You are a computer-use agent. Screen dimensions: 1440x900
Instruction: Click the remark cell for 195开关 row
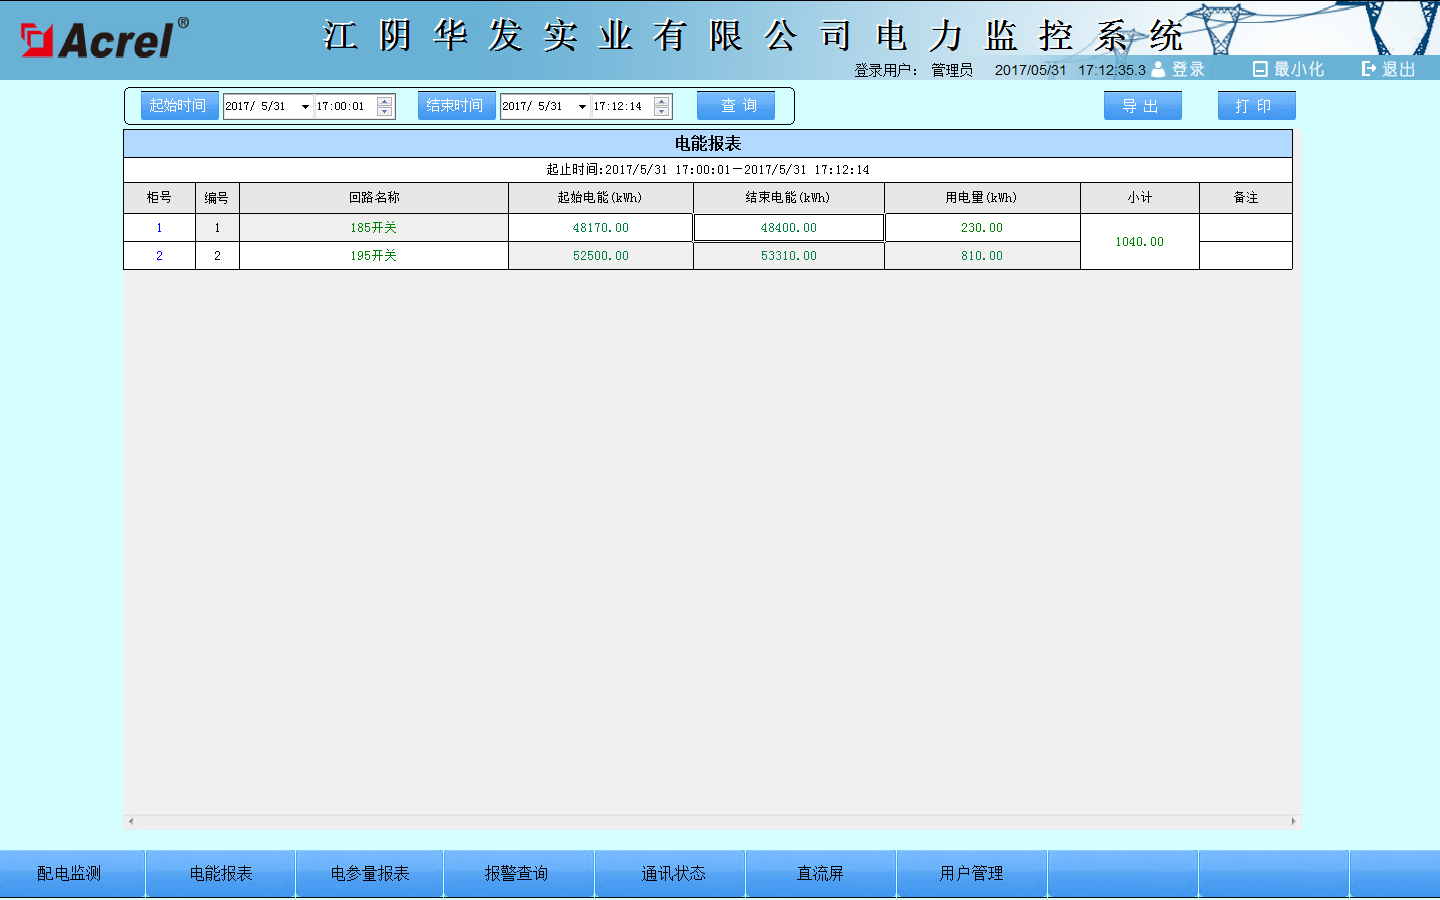point(1246,256)
